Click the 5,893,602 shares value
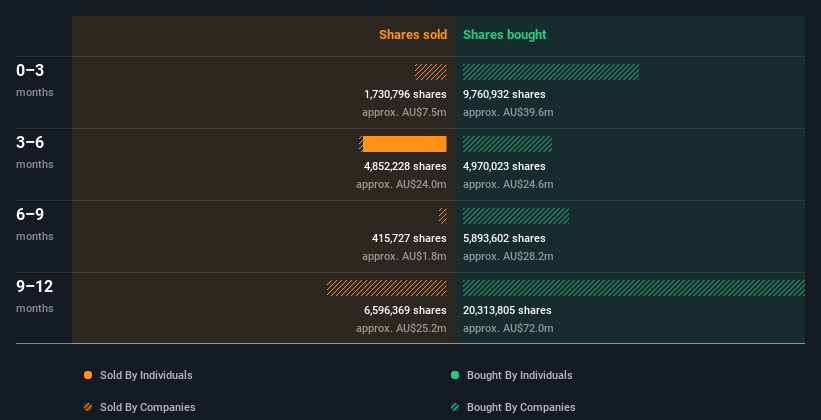Screen dimensions: 821x420 click(x=504, y=238)
